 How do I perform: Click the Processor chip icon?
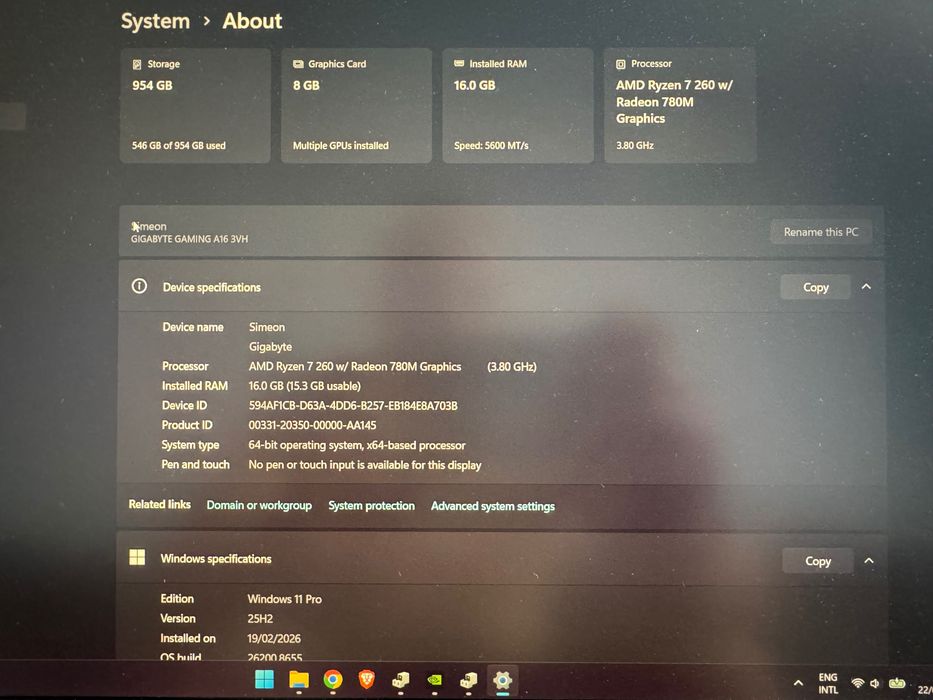point(621,64)
